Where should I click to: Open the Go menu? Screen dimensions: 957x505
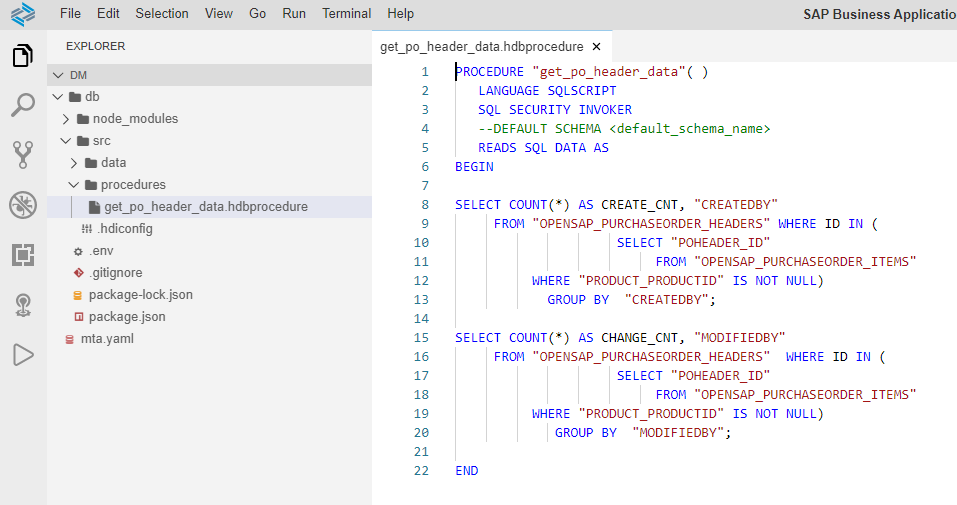pyautogui.click(x=258, y=13)
